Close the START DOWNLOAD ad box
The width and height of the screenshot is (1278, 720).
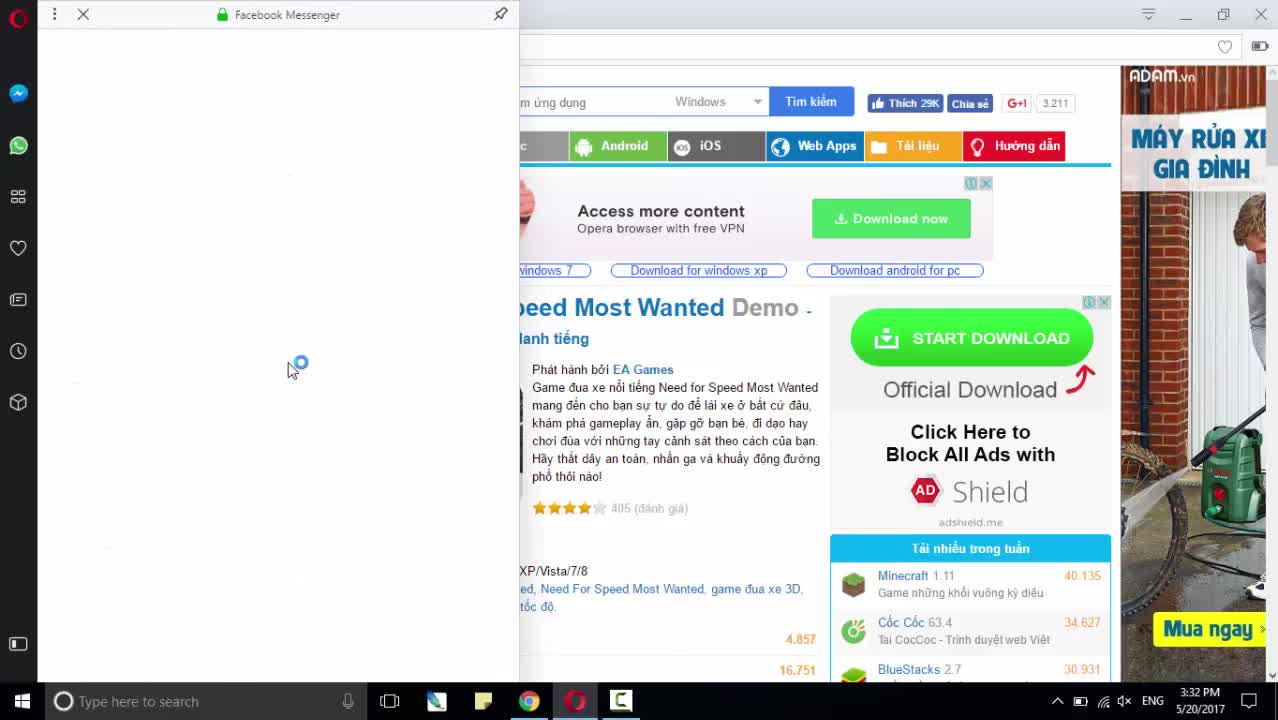point(1104,302)
